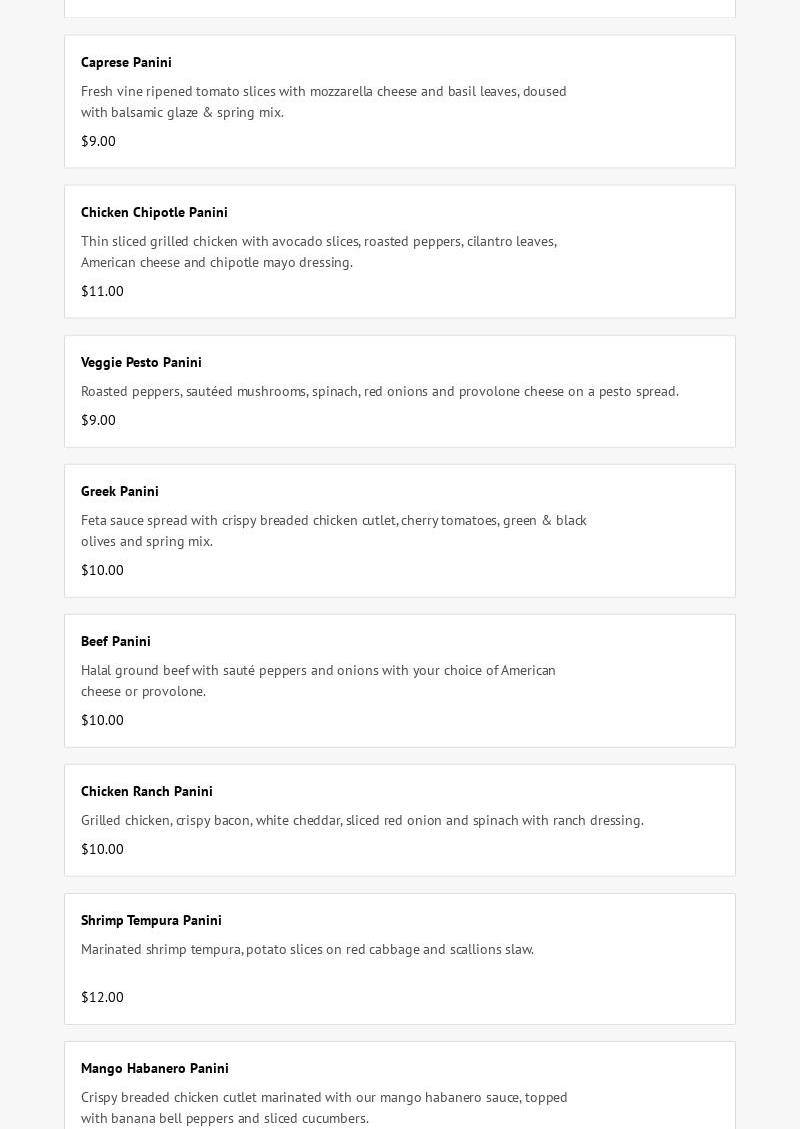The width and height of the screenshot is (800, 1129).
Task: Click the Caprese Panini $9.00 price
Action: point(98,141)
